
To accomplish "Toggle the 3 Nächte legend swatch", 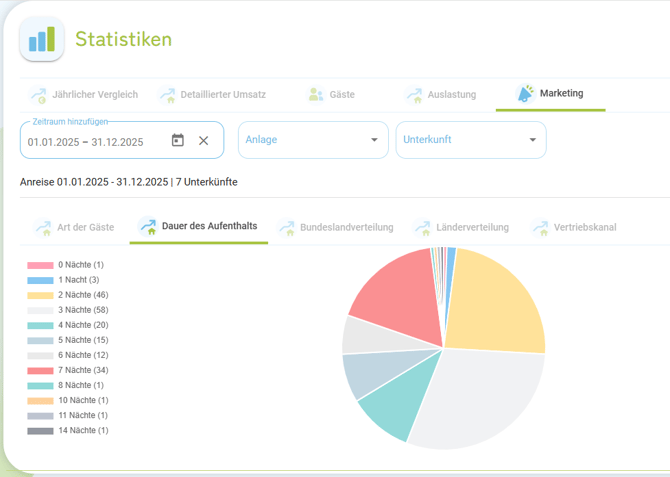I will coord(40,310).
